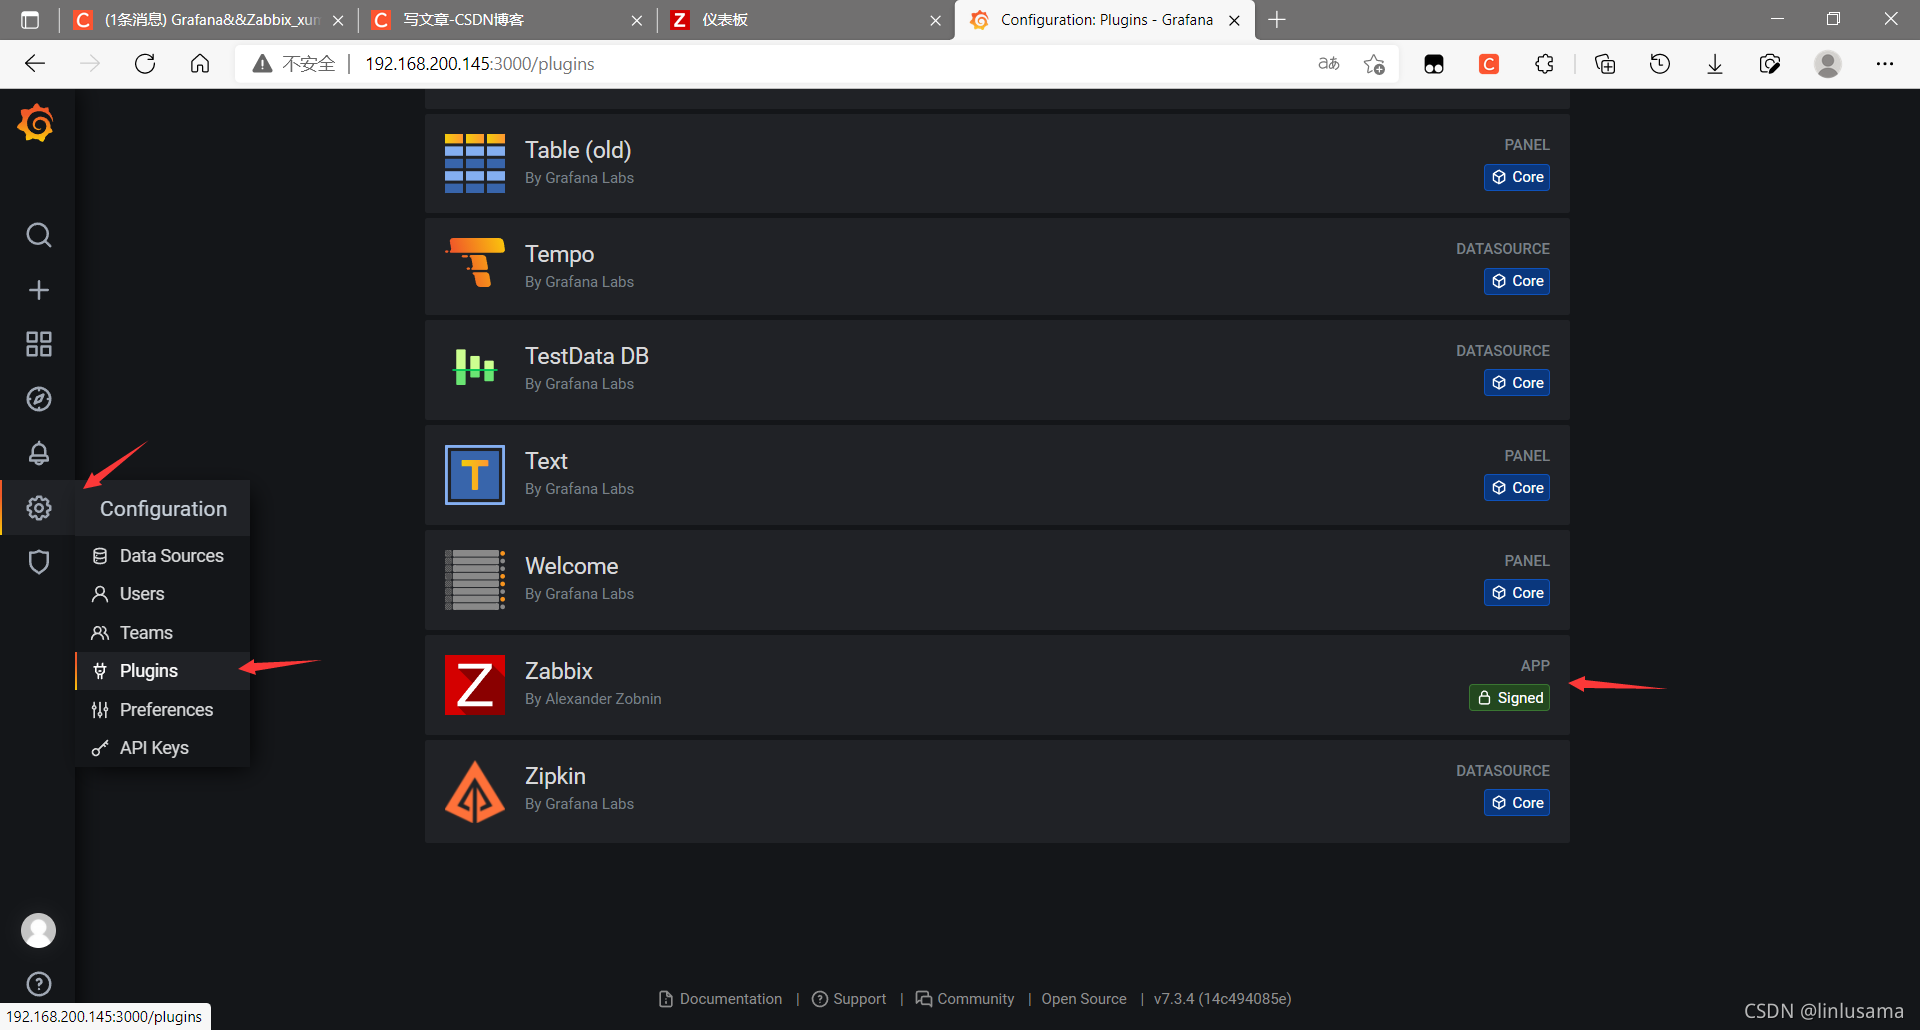
Task: Open API Keys in Configuration menu
Action: (153, 747)
